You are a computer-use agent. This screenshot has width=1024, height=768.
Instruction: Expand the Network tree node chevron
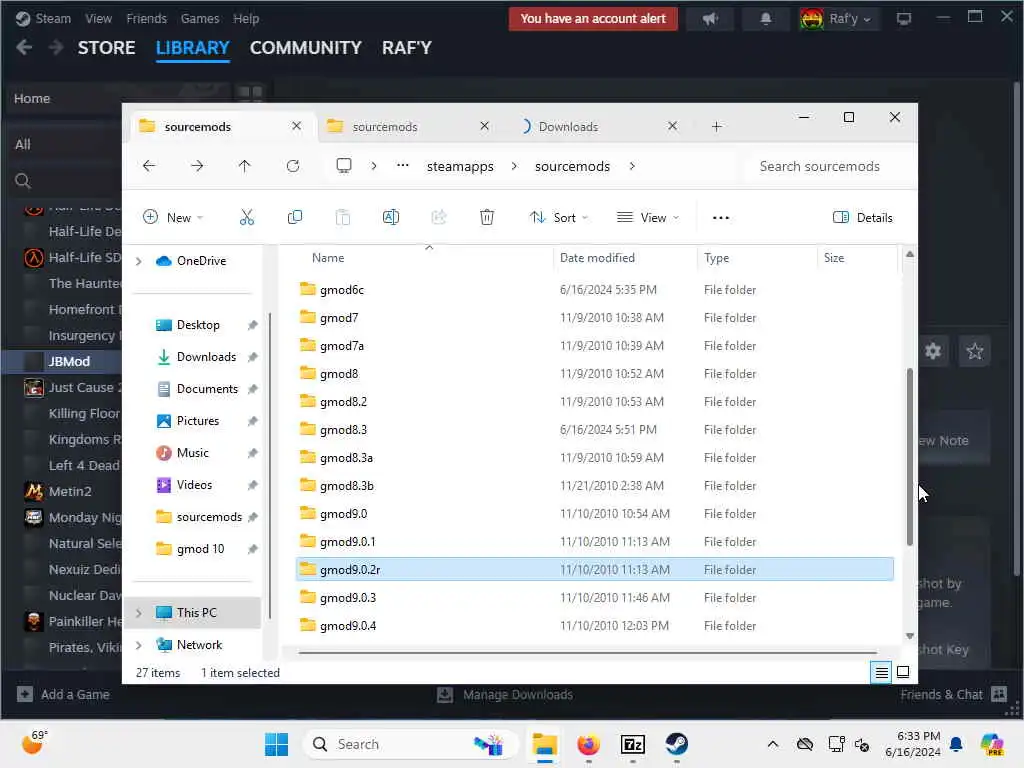[x=138, y=645]
